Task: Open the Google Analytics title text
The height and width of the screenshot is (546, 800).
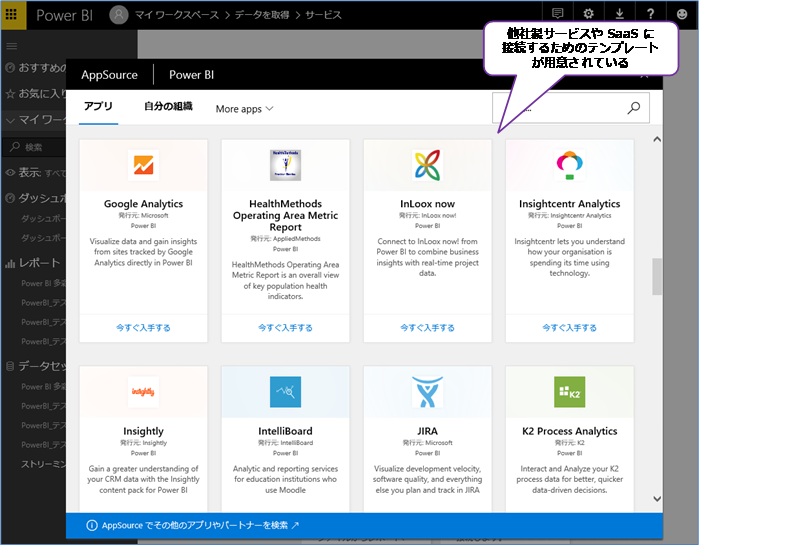Action: click(143, 204)
